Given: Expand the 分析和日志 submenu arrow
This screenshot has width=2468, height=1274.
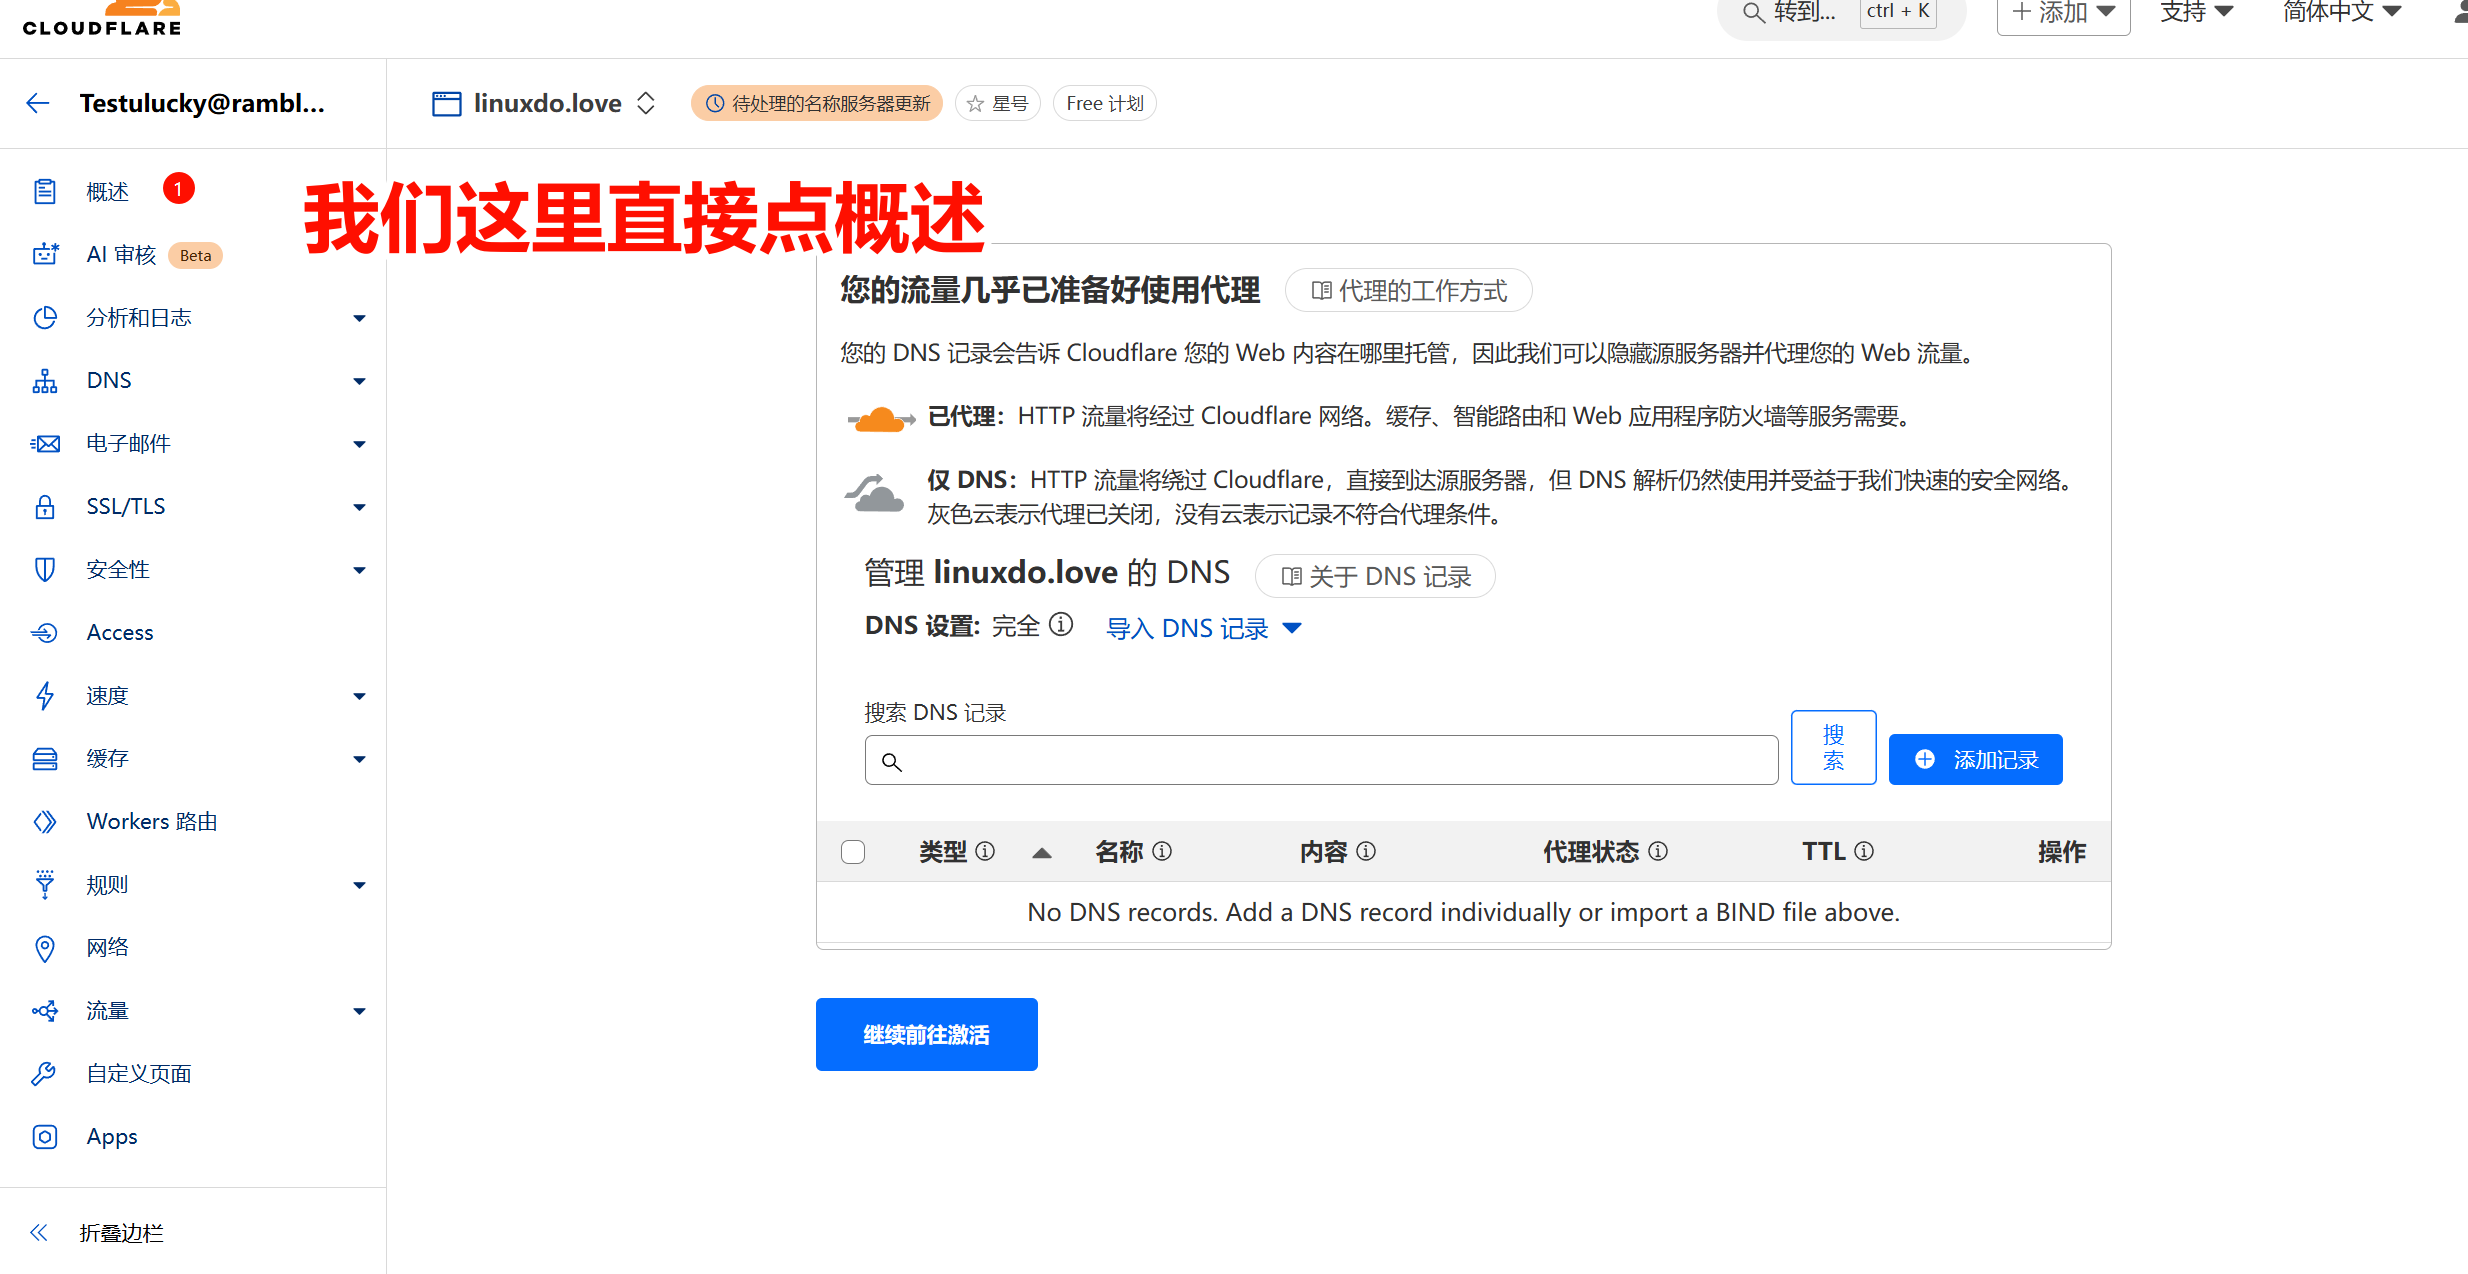Looking at the screenshot, I should (x=359, y=318).
